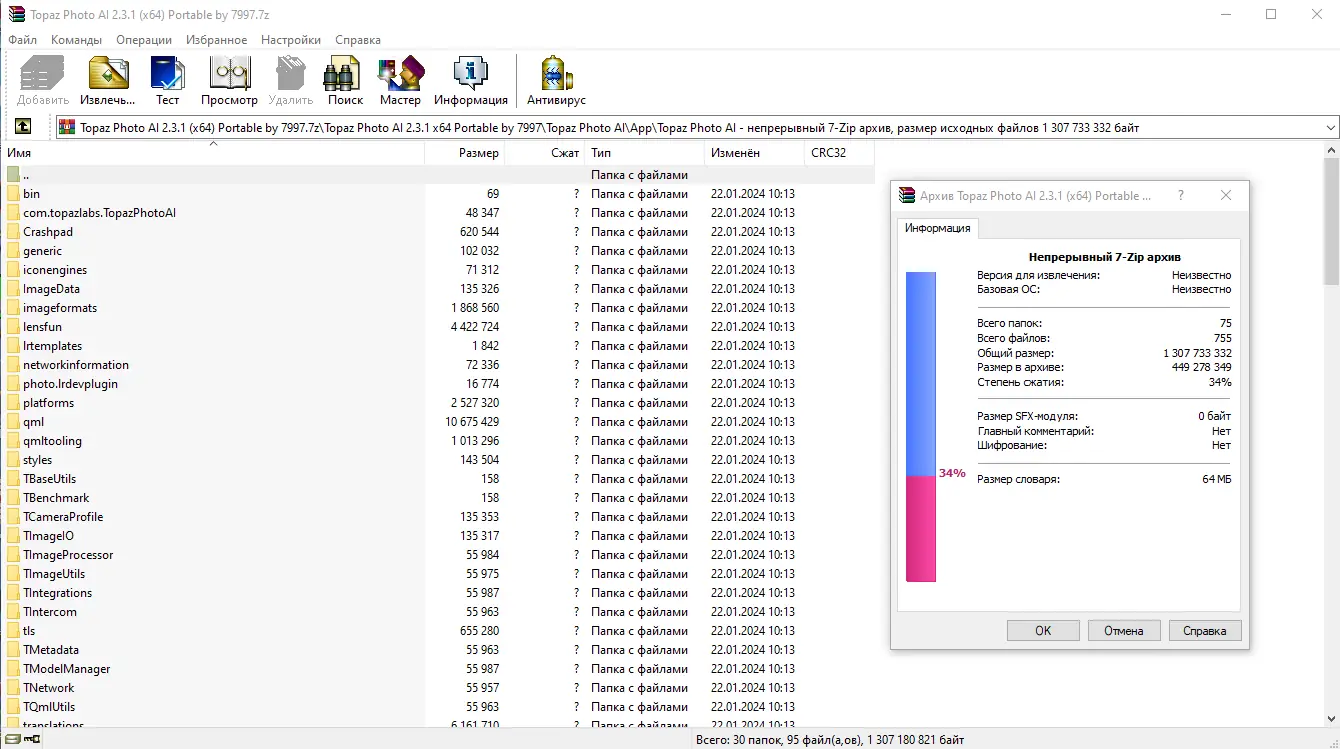Image resolution: width=1340 pixels, height=749 pixels.
Task: Confirm with the OK button
Action: point(1043,631)
